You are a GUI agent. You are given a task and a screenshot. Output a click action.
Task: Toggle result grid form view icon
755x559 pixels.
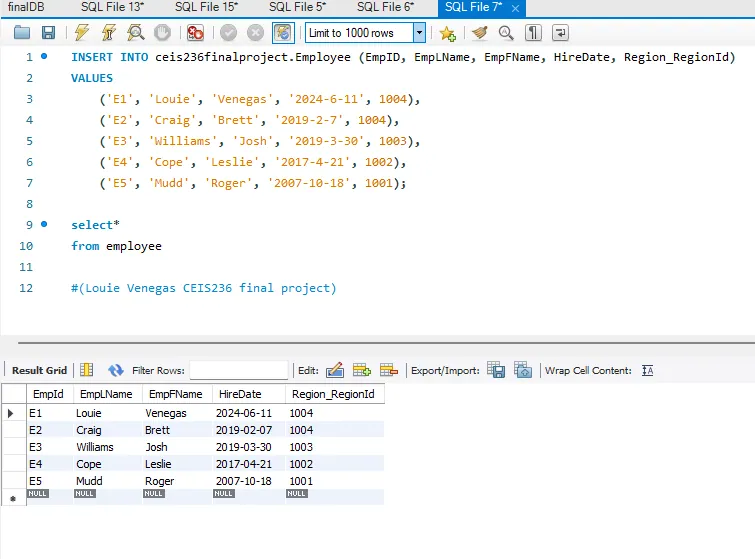point(87,370)
